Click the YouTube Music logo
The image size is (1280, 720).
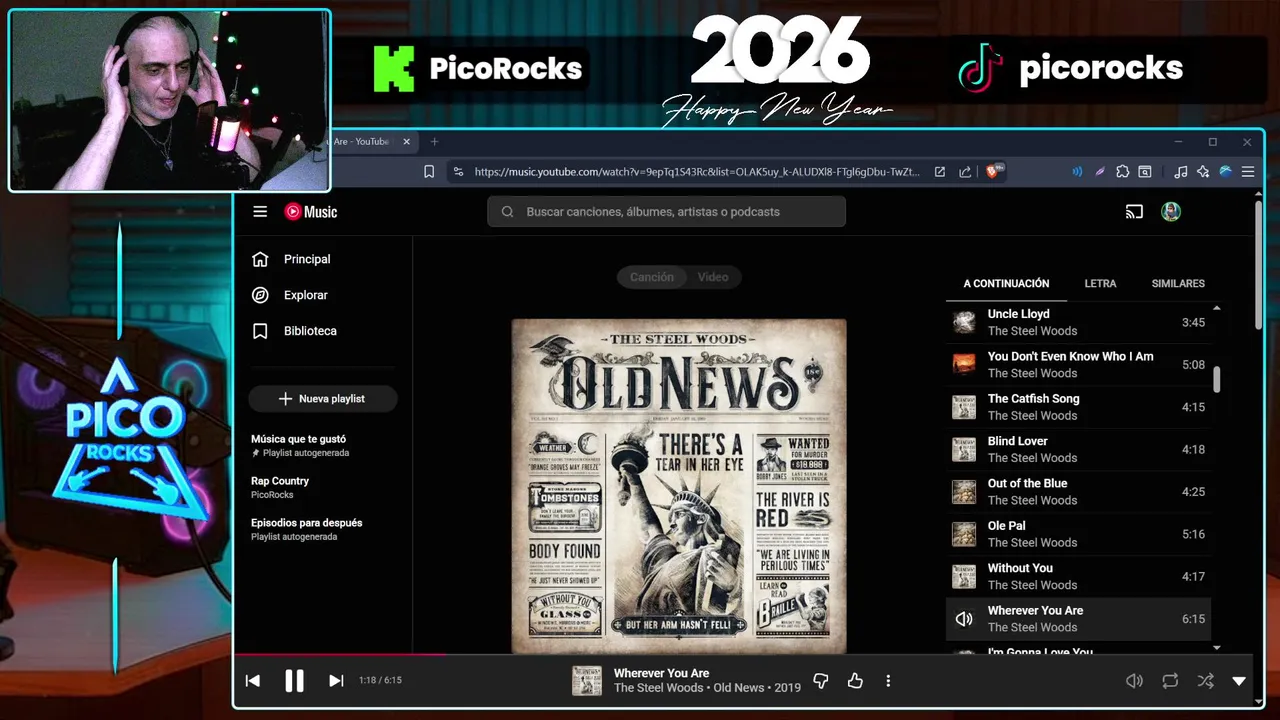[x=311, y=212]
